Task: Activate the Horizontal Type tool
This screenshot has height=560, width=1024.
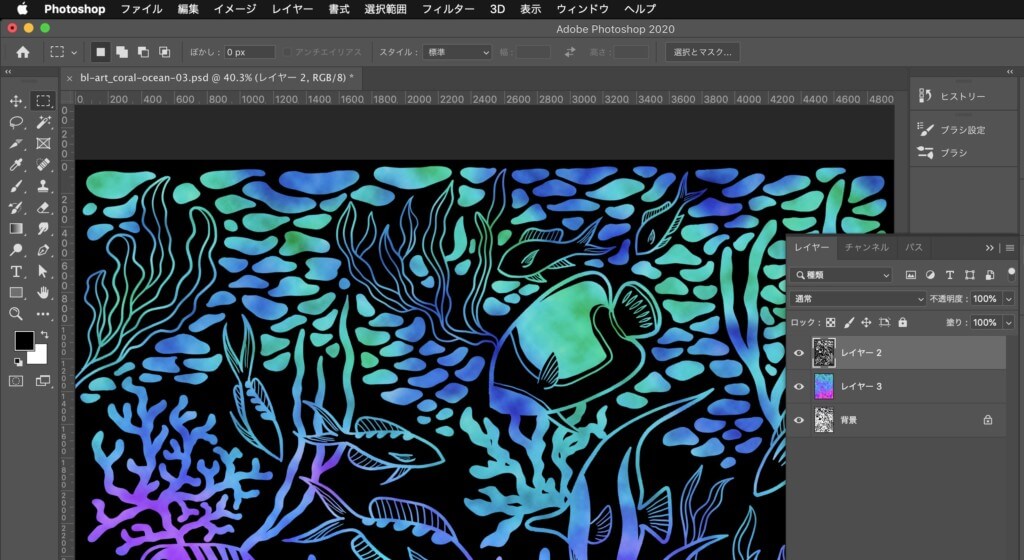Action: pos(16,272)
